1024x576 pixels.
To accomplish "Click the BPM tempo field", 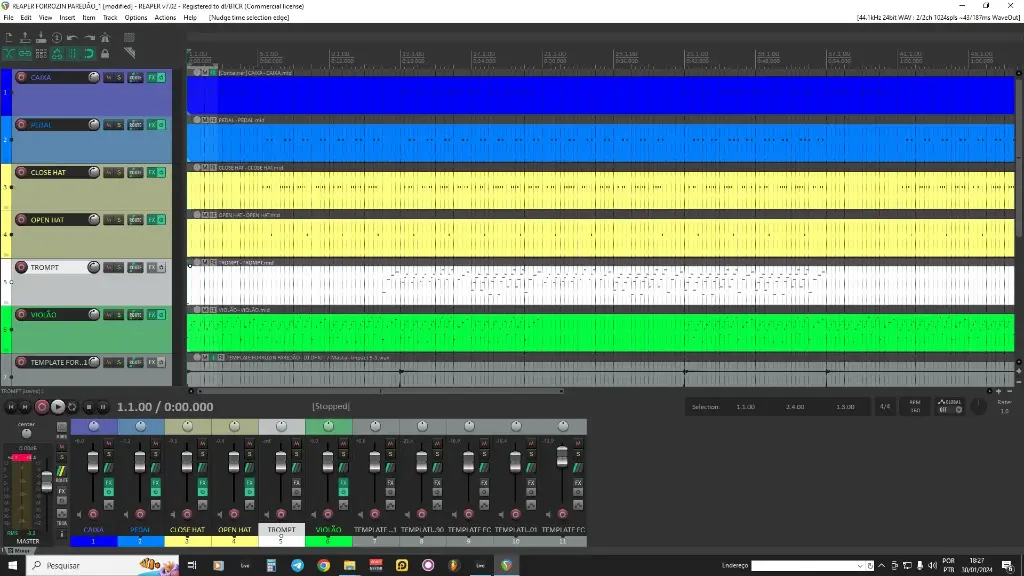I will 915,406.
